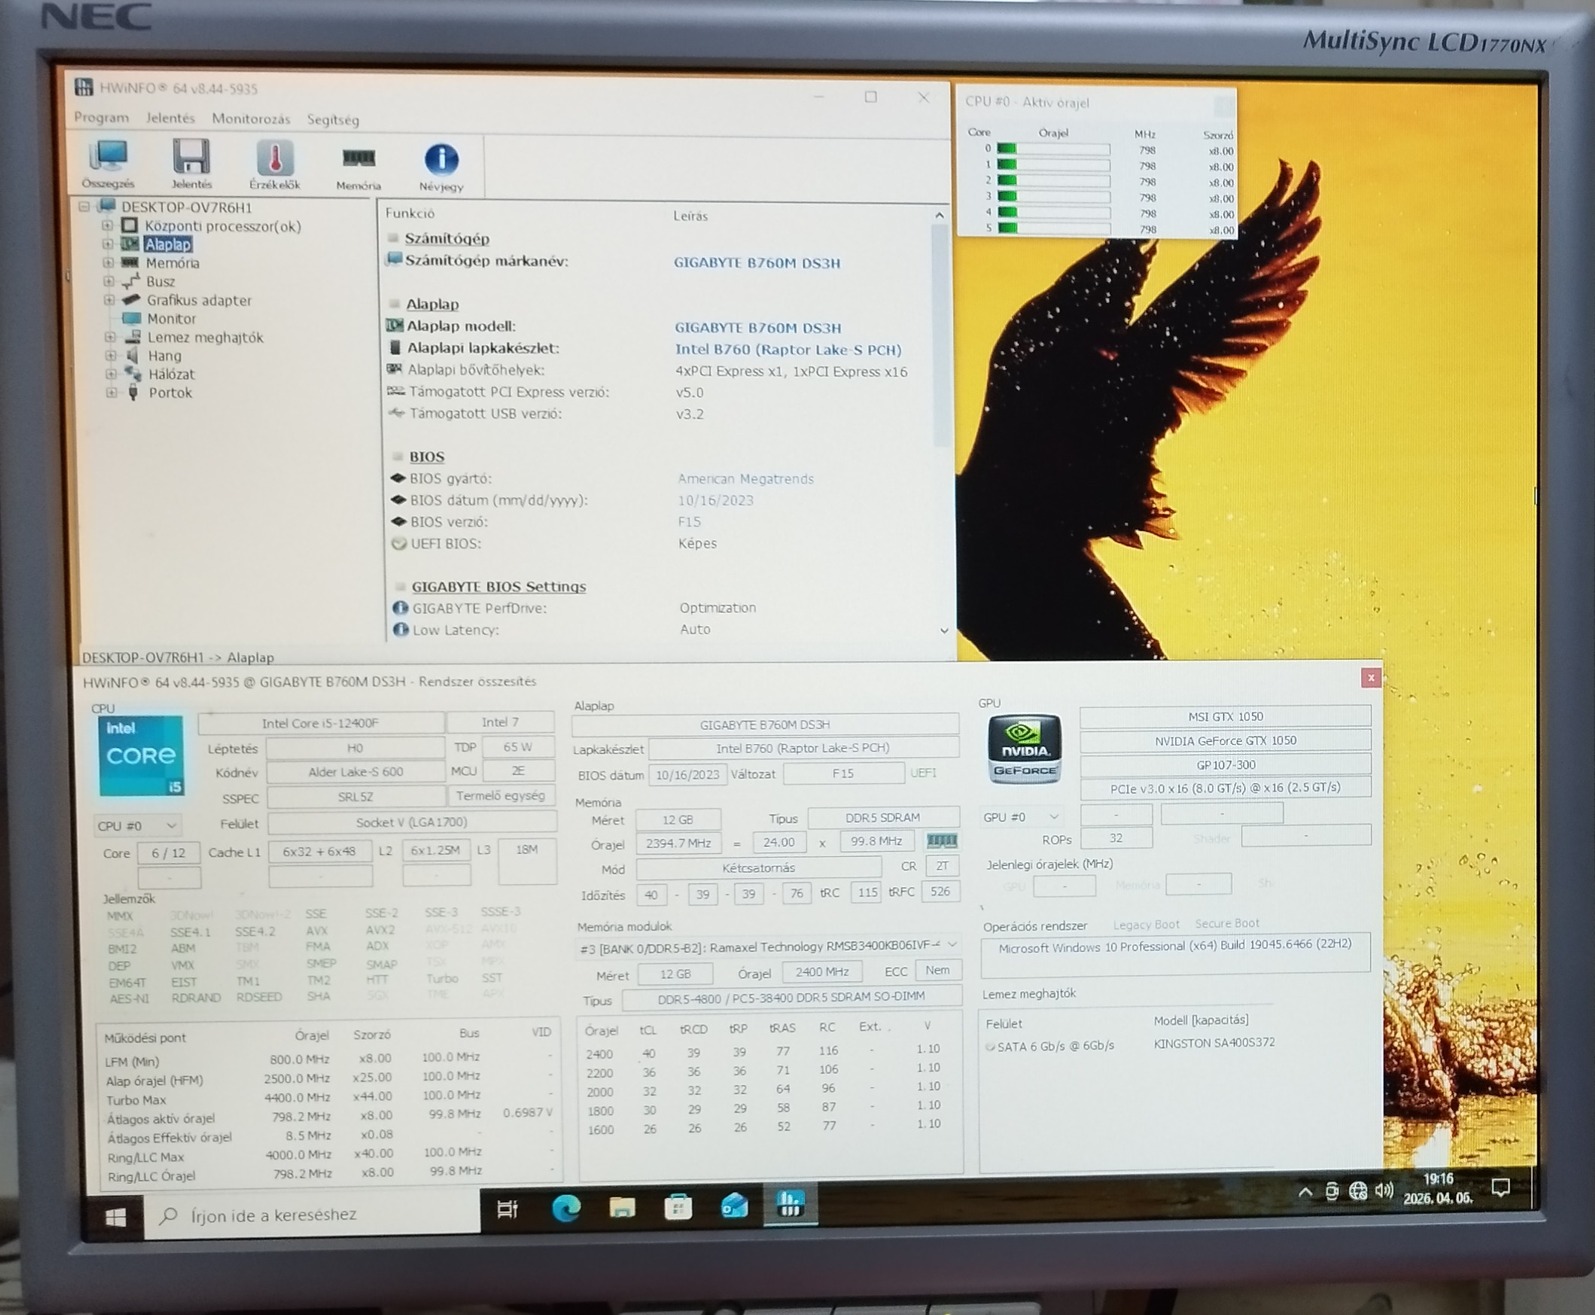Click the Hálózat network tree icon
This screenshot has width=1595, height=1315.
132,374
